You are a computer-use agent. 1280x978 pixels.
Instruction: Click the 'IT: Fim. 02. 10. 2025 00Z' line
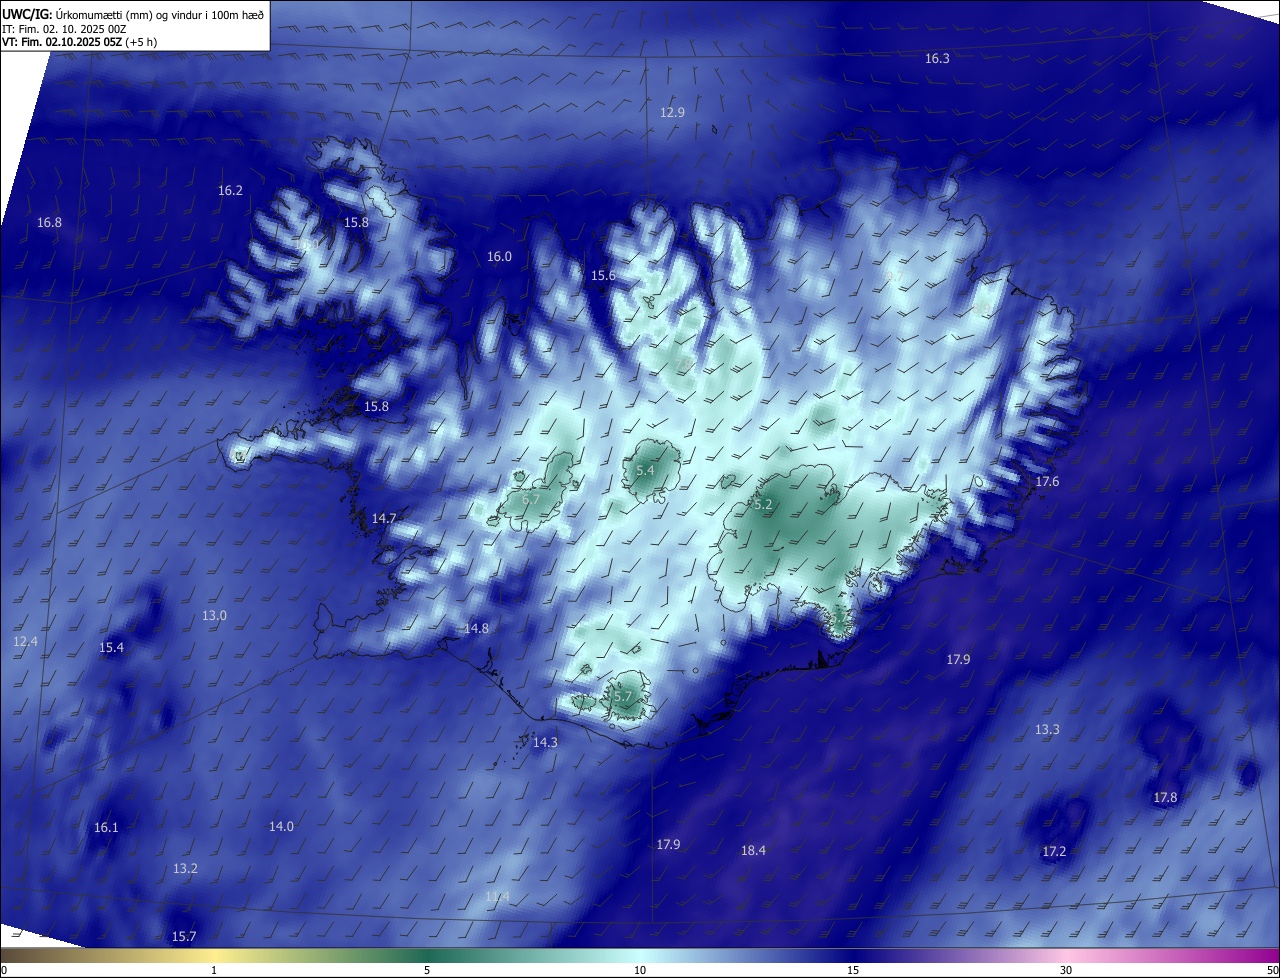pos(64,28)
